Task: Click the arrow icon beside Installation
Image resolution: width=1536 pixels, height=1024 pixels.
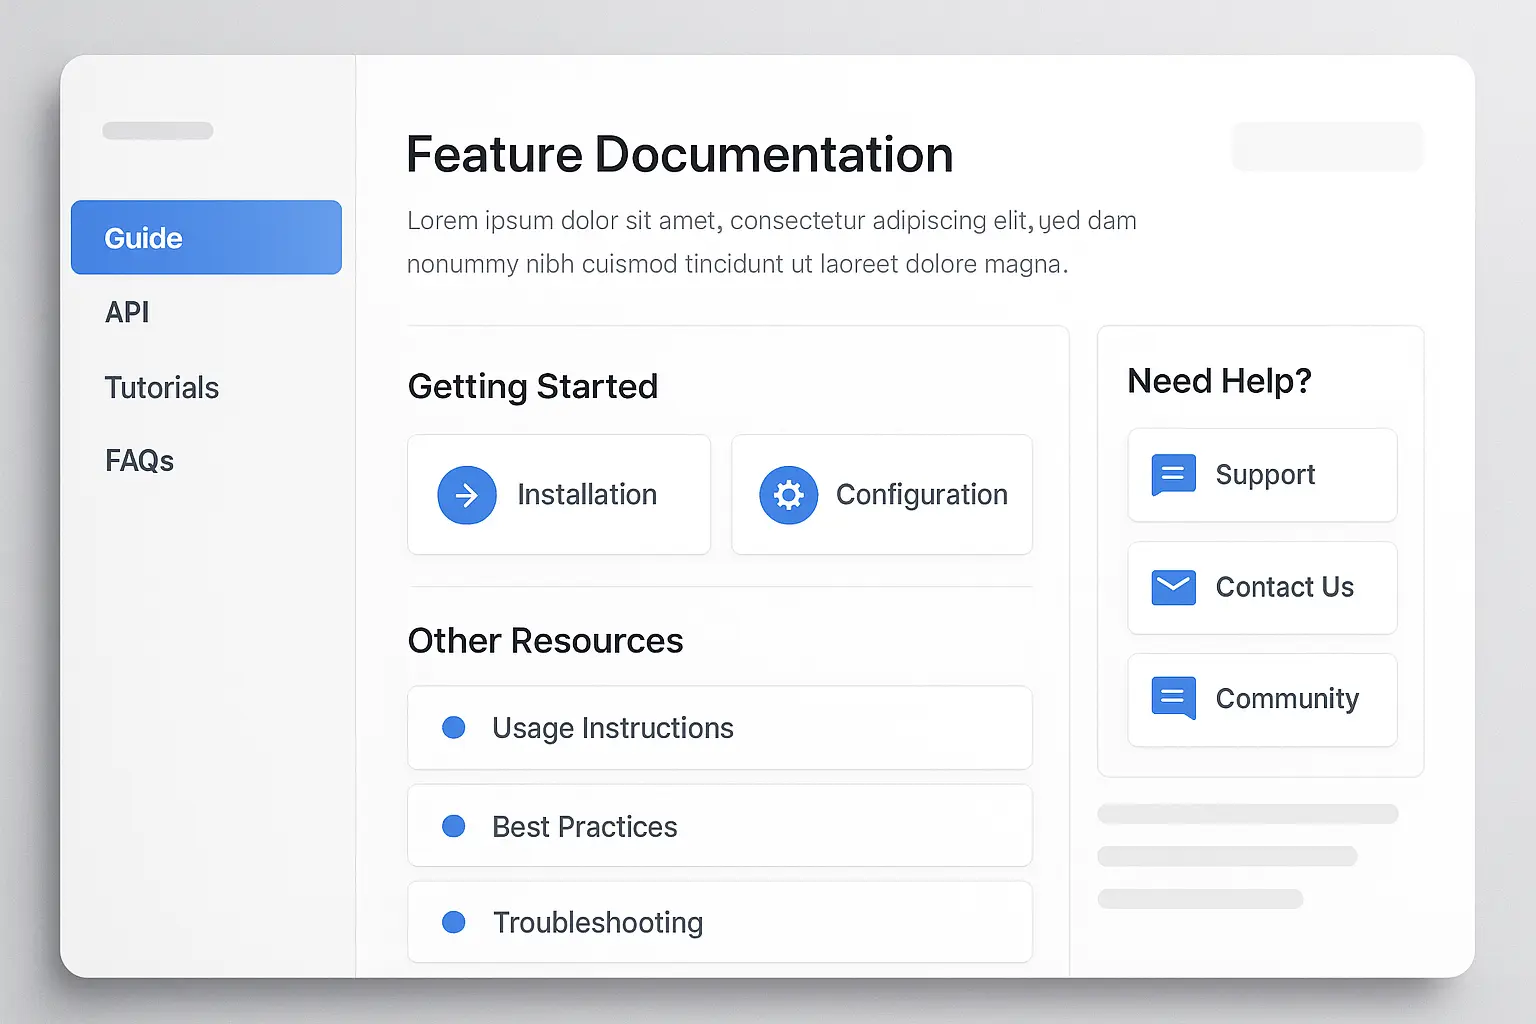Action: pos(466,494)
